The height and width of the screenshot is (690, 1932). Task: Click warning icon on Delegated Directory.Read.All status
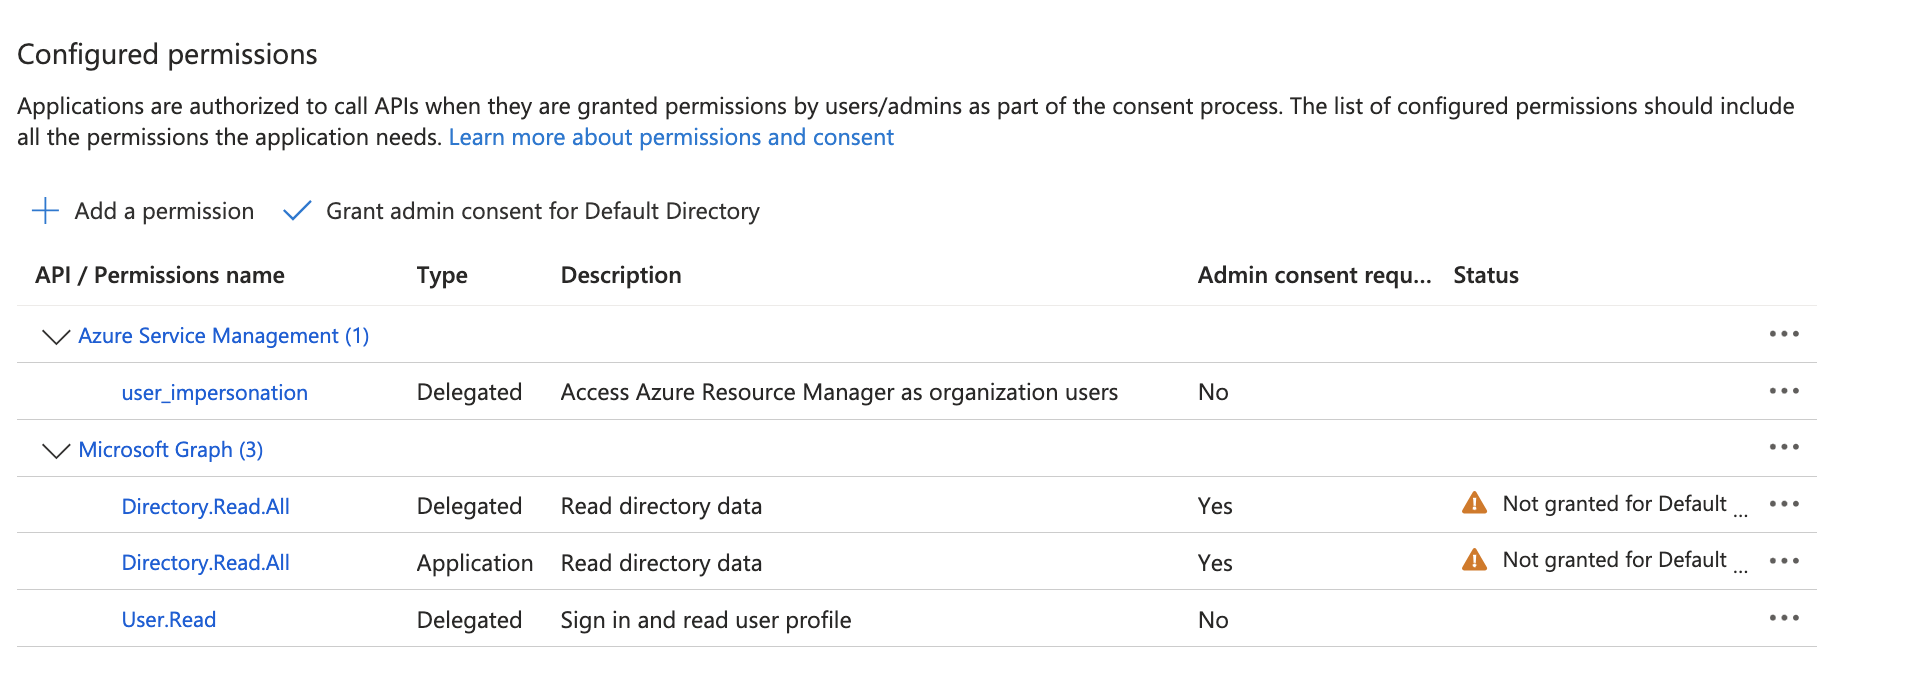click(x=1474, y=503)
